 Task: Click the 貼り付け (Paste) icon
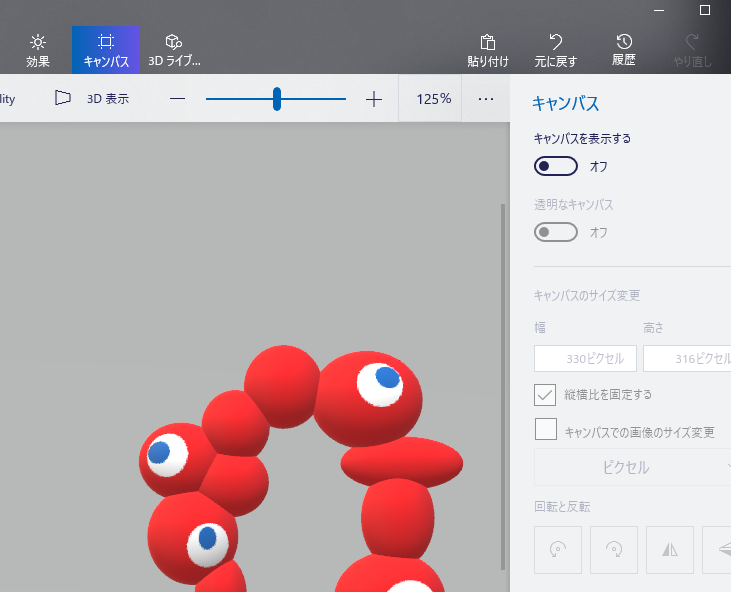pyautogui.click(x=488, y=50)
